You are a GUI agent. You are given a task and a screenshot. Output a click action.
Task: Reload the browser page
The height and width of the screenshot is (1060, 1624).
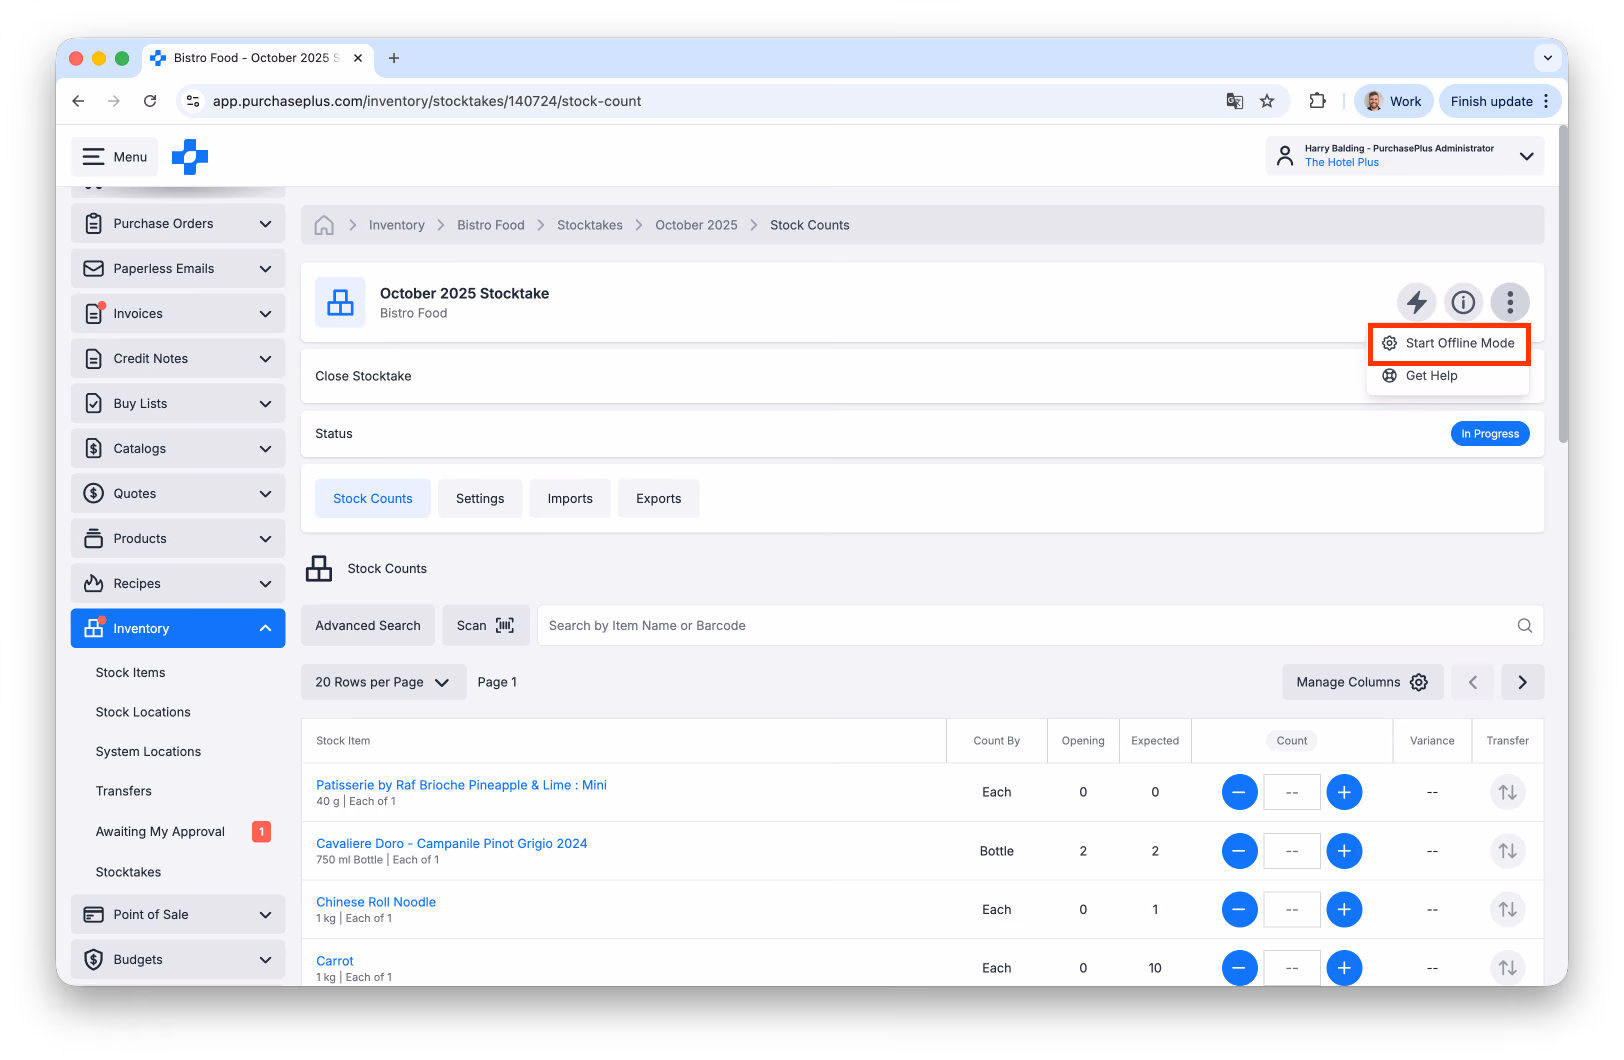[150, 101]
